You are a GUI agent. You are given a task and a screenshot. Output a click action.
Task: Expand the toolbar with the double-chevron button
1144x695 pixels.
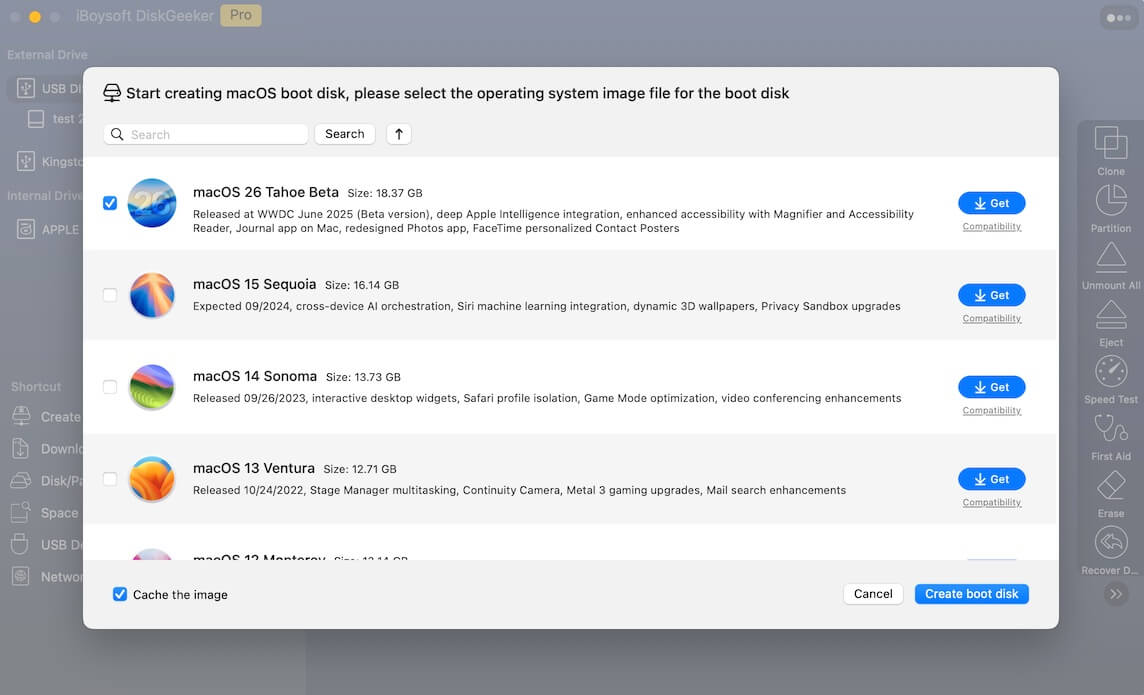[1116, 594]
